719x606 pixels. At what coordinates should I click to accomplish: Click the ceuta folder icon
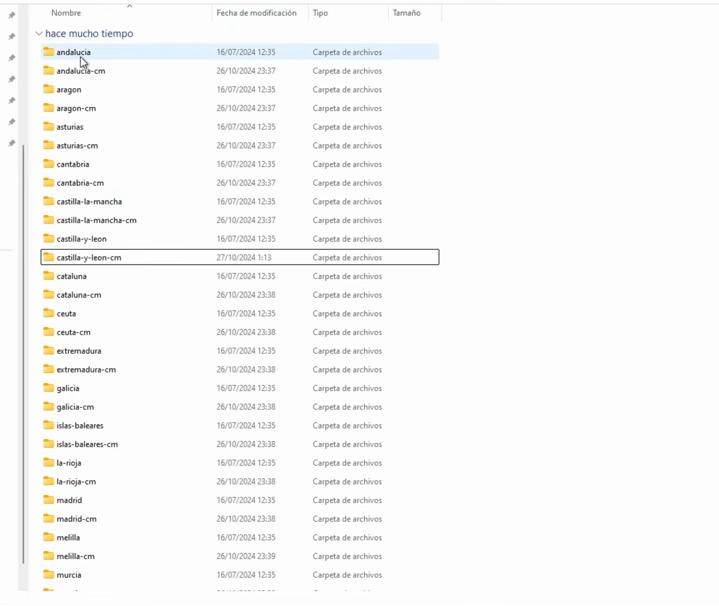click(49, 314)
